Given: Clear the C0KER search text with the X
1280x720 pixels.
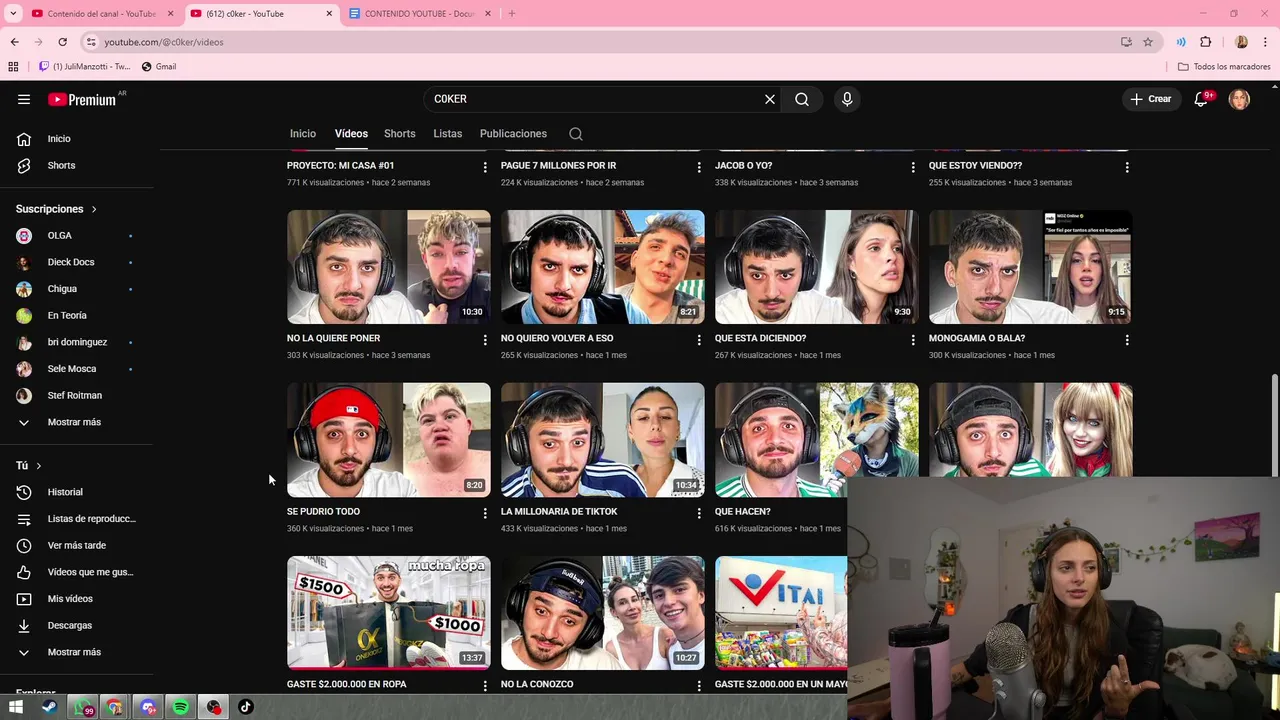Looking at the screenshot, I should (x=770, y=99).
